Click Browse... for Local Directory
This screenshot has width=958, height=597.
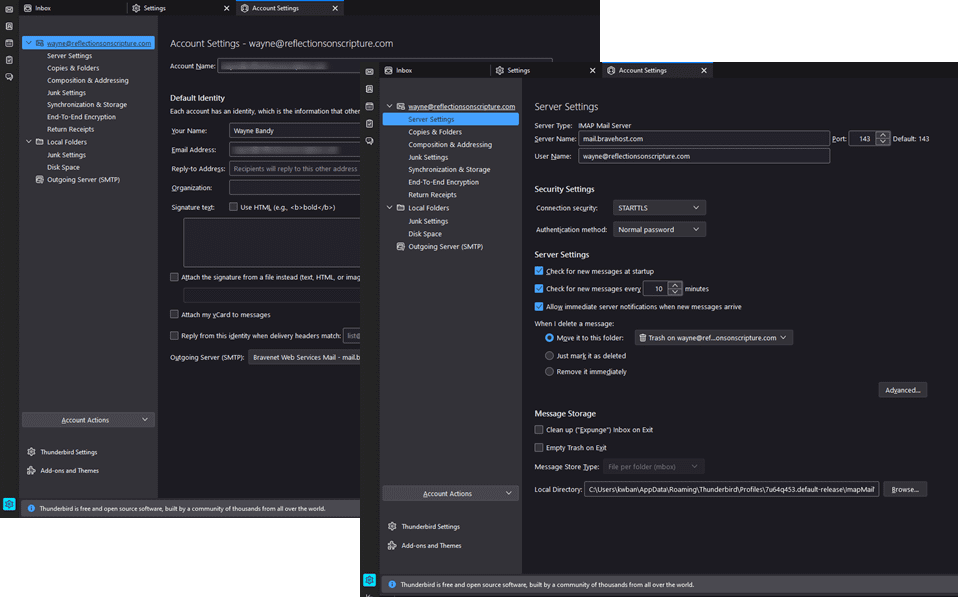click(905, 489)
